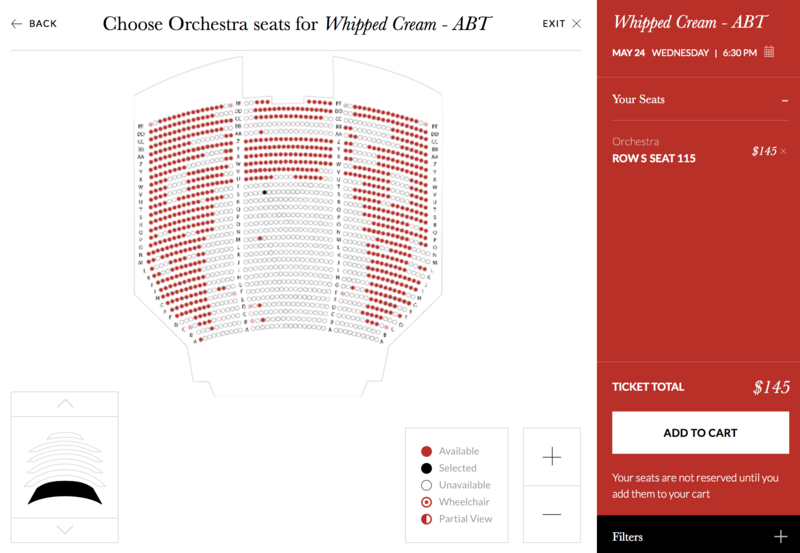This screenshot has width=800, height=553.
Task: Click the Whipped Cream - ABT sidebar title
Action: coord(690,22)
